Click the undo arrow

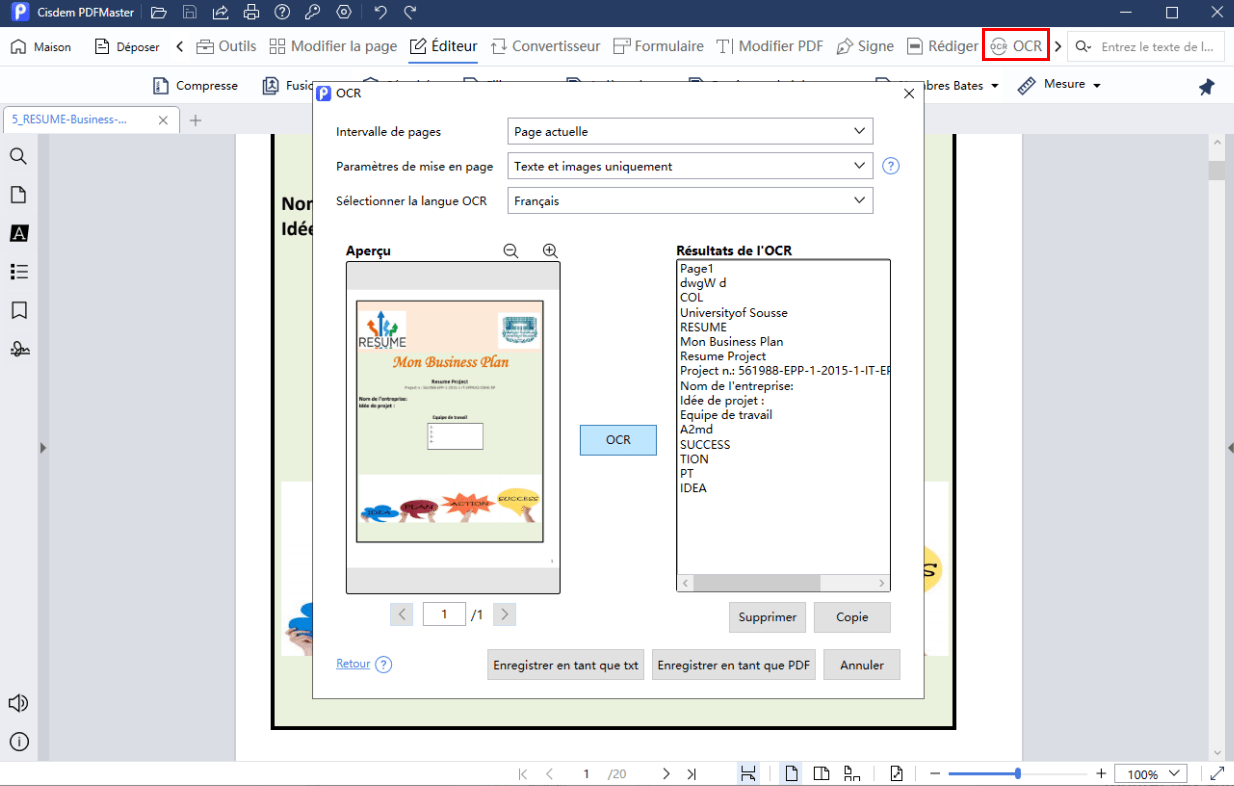(380, 13)
